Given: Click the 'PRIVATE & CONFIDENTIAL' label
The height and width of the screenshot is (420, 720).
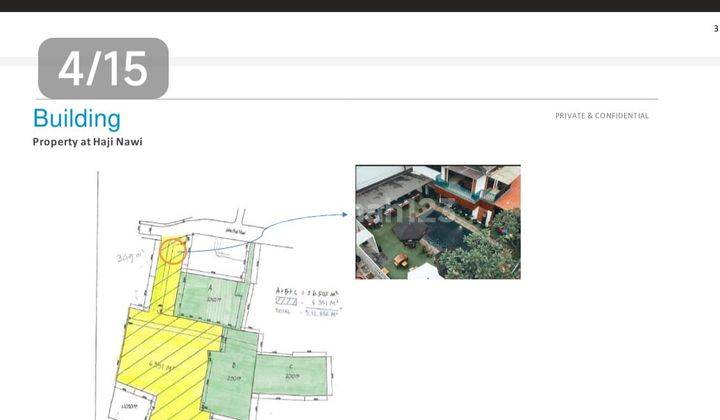Looking at the screenshot, I should coord(602,116).
